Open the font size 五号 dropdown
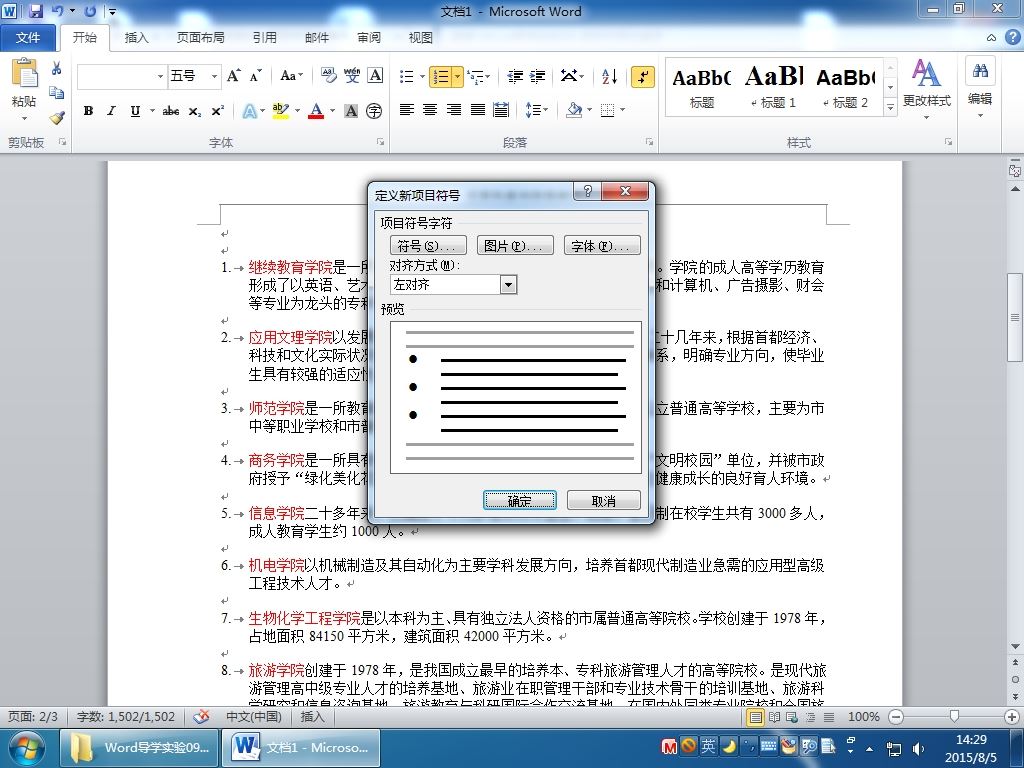This screenshot has height=768, width=1024. [214, 76]
